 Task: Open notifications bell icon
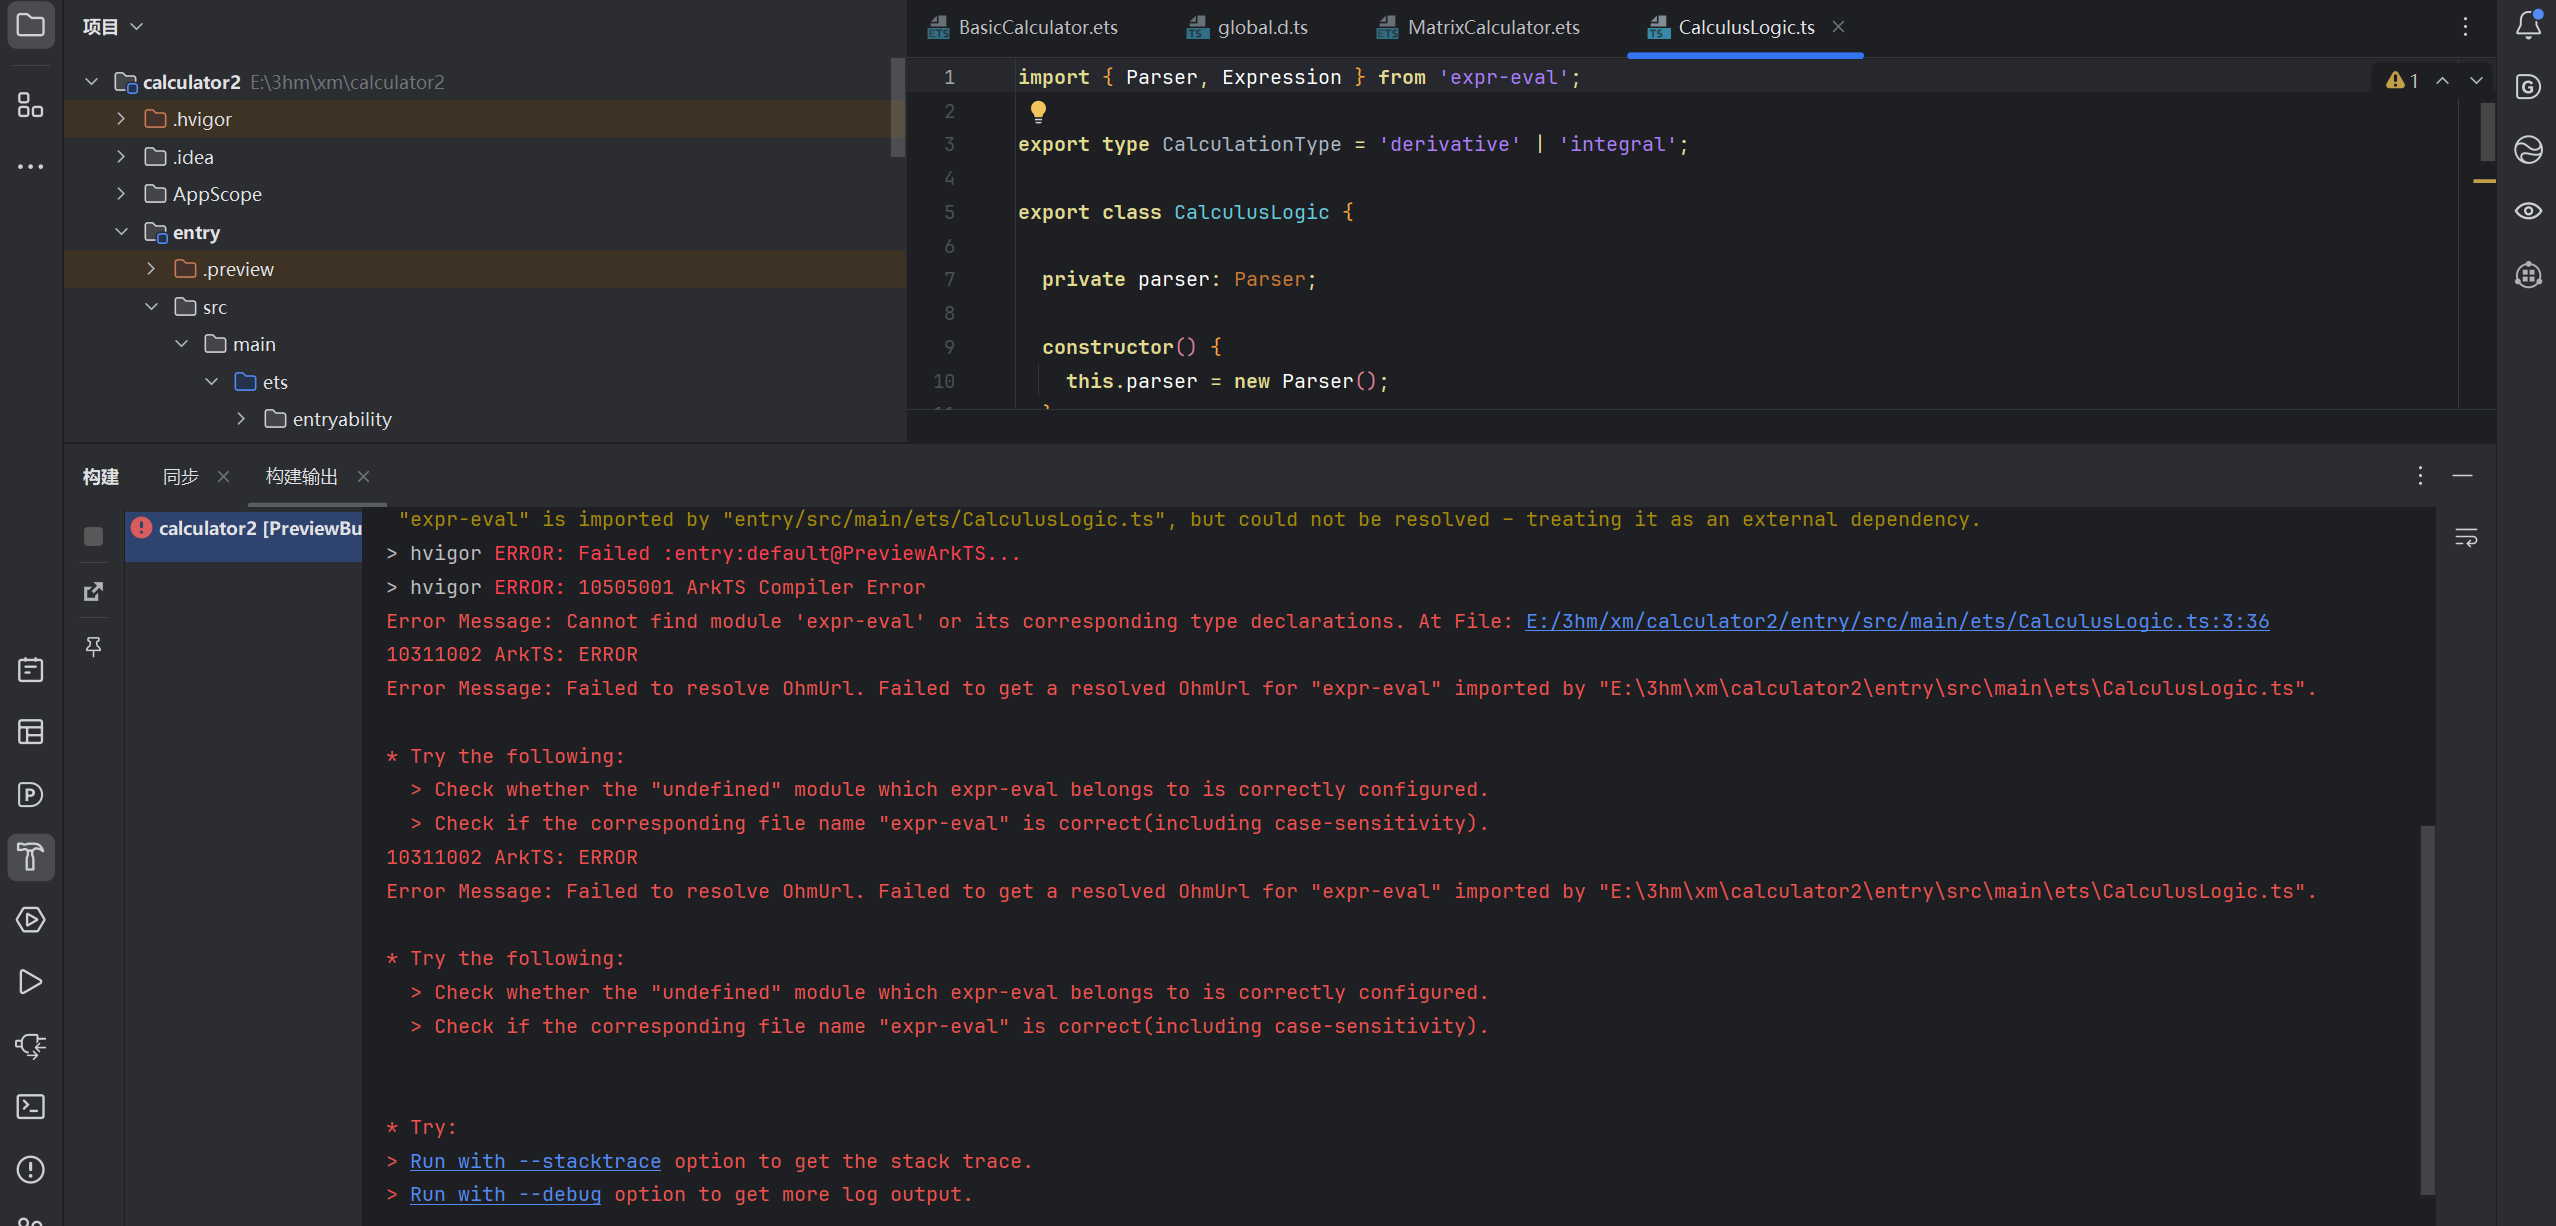click(x=2528, y=25)
